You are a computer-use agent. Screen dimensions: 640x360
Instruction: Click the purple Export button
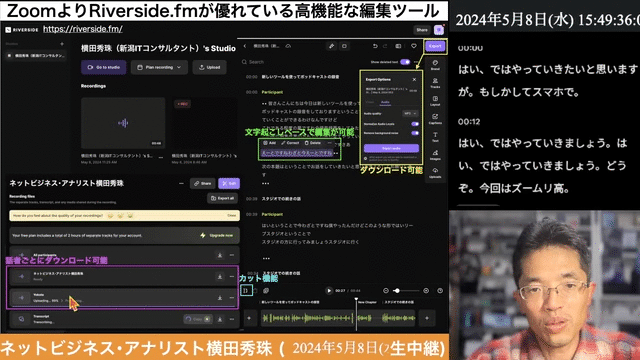pos(435,46)
